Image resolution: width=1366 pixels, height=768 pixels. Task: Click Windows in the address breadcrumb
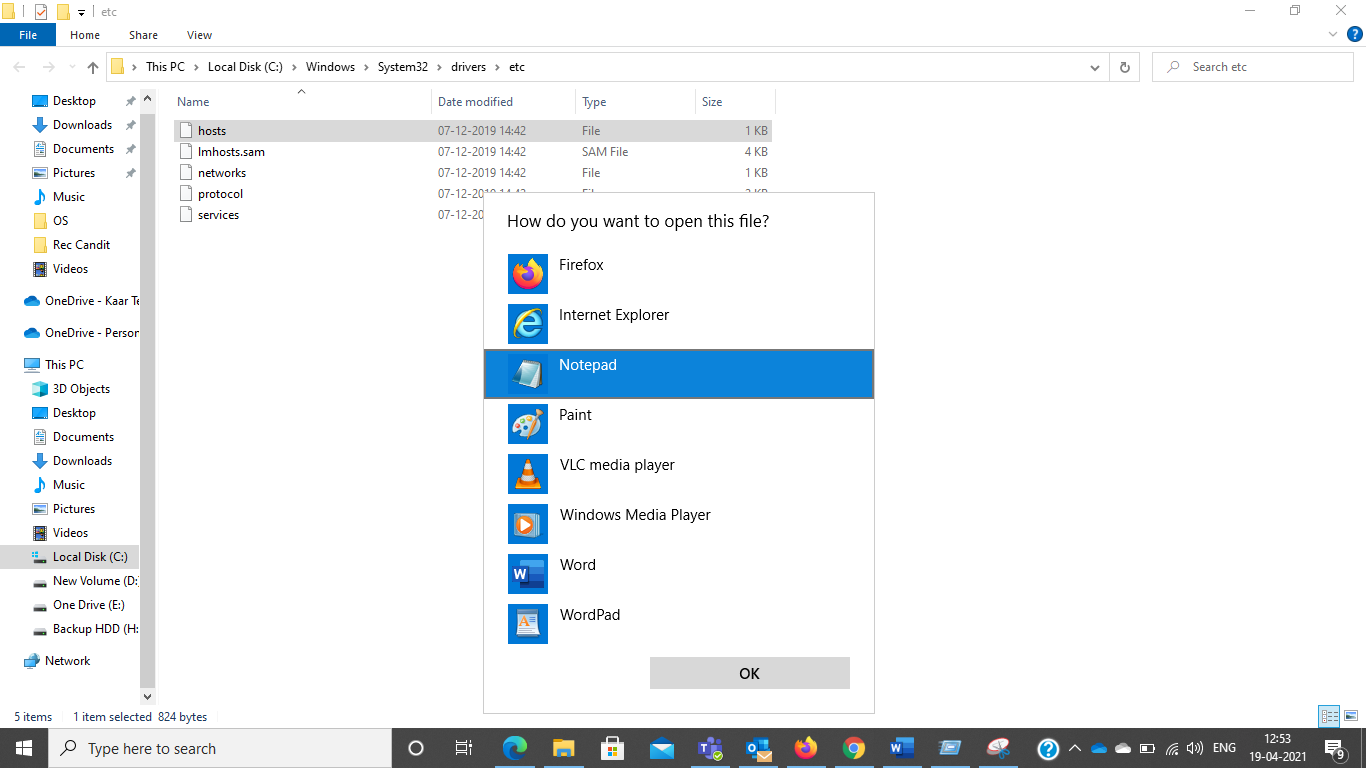330,67
